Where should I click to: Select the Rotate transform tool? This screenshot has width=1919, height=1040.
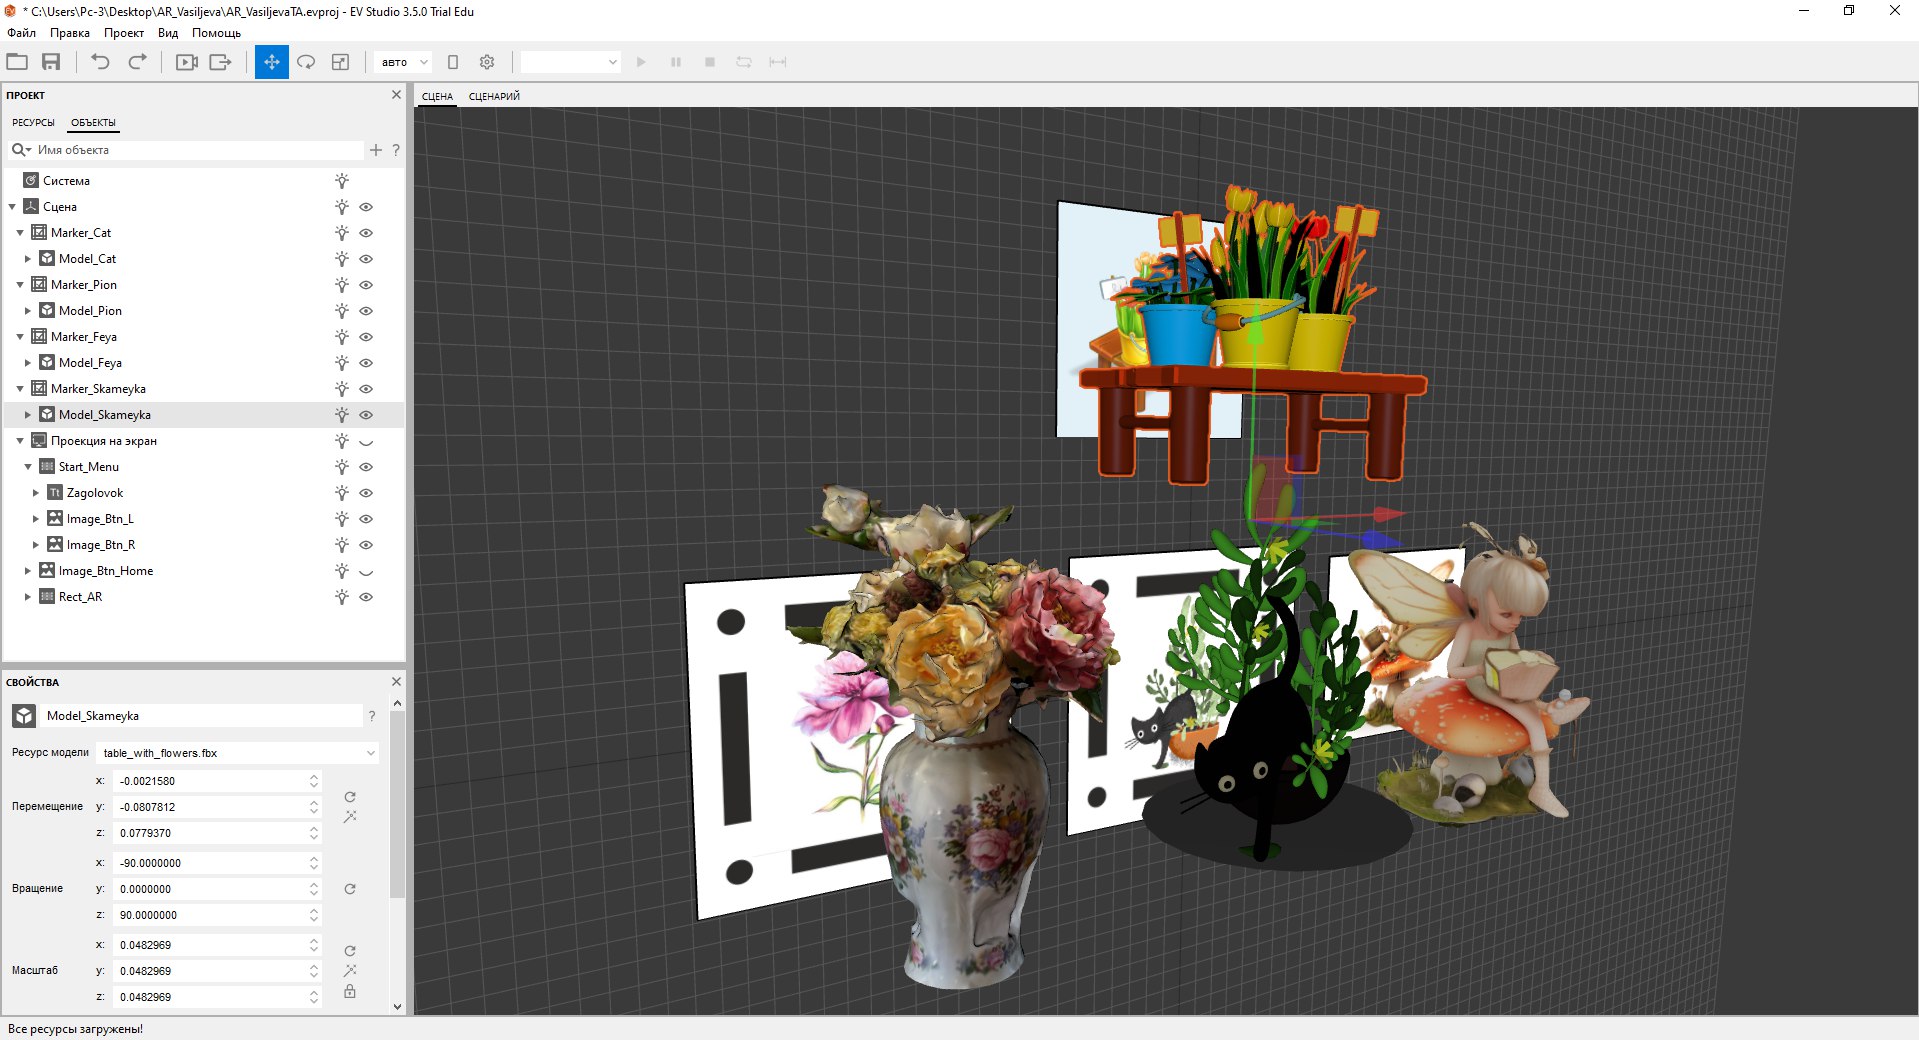point(306,62)
